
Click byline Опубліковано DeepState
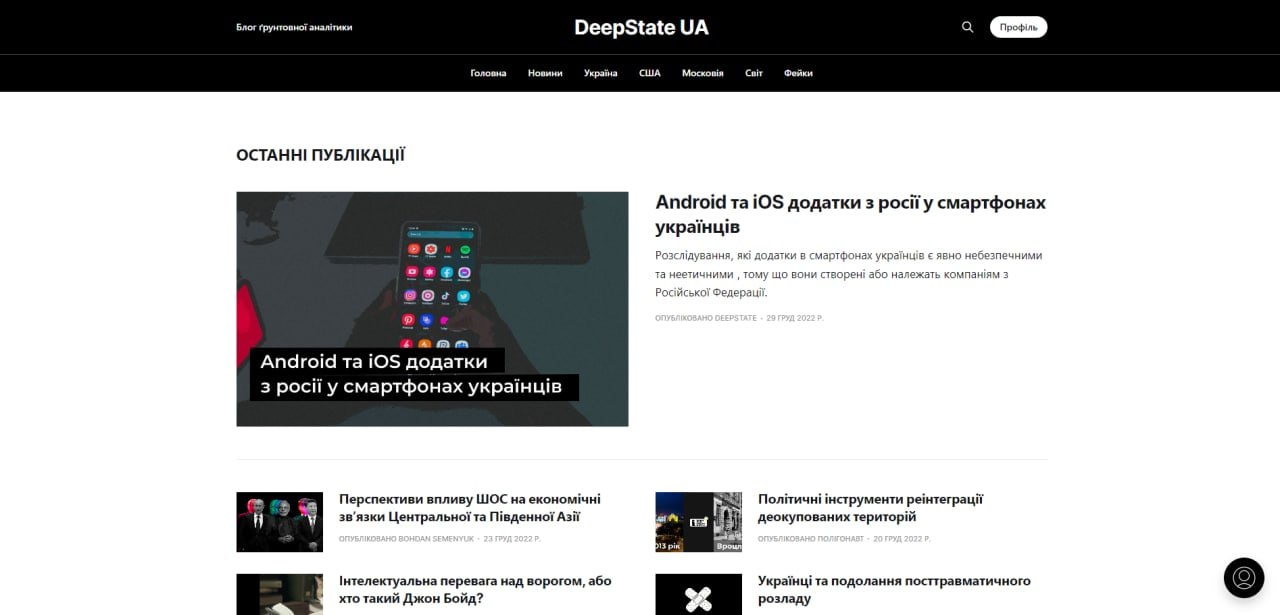(706, 318)
